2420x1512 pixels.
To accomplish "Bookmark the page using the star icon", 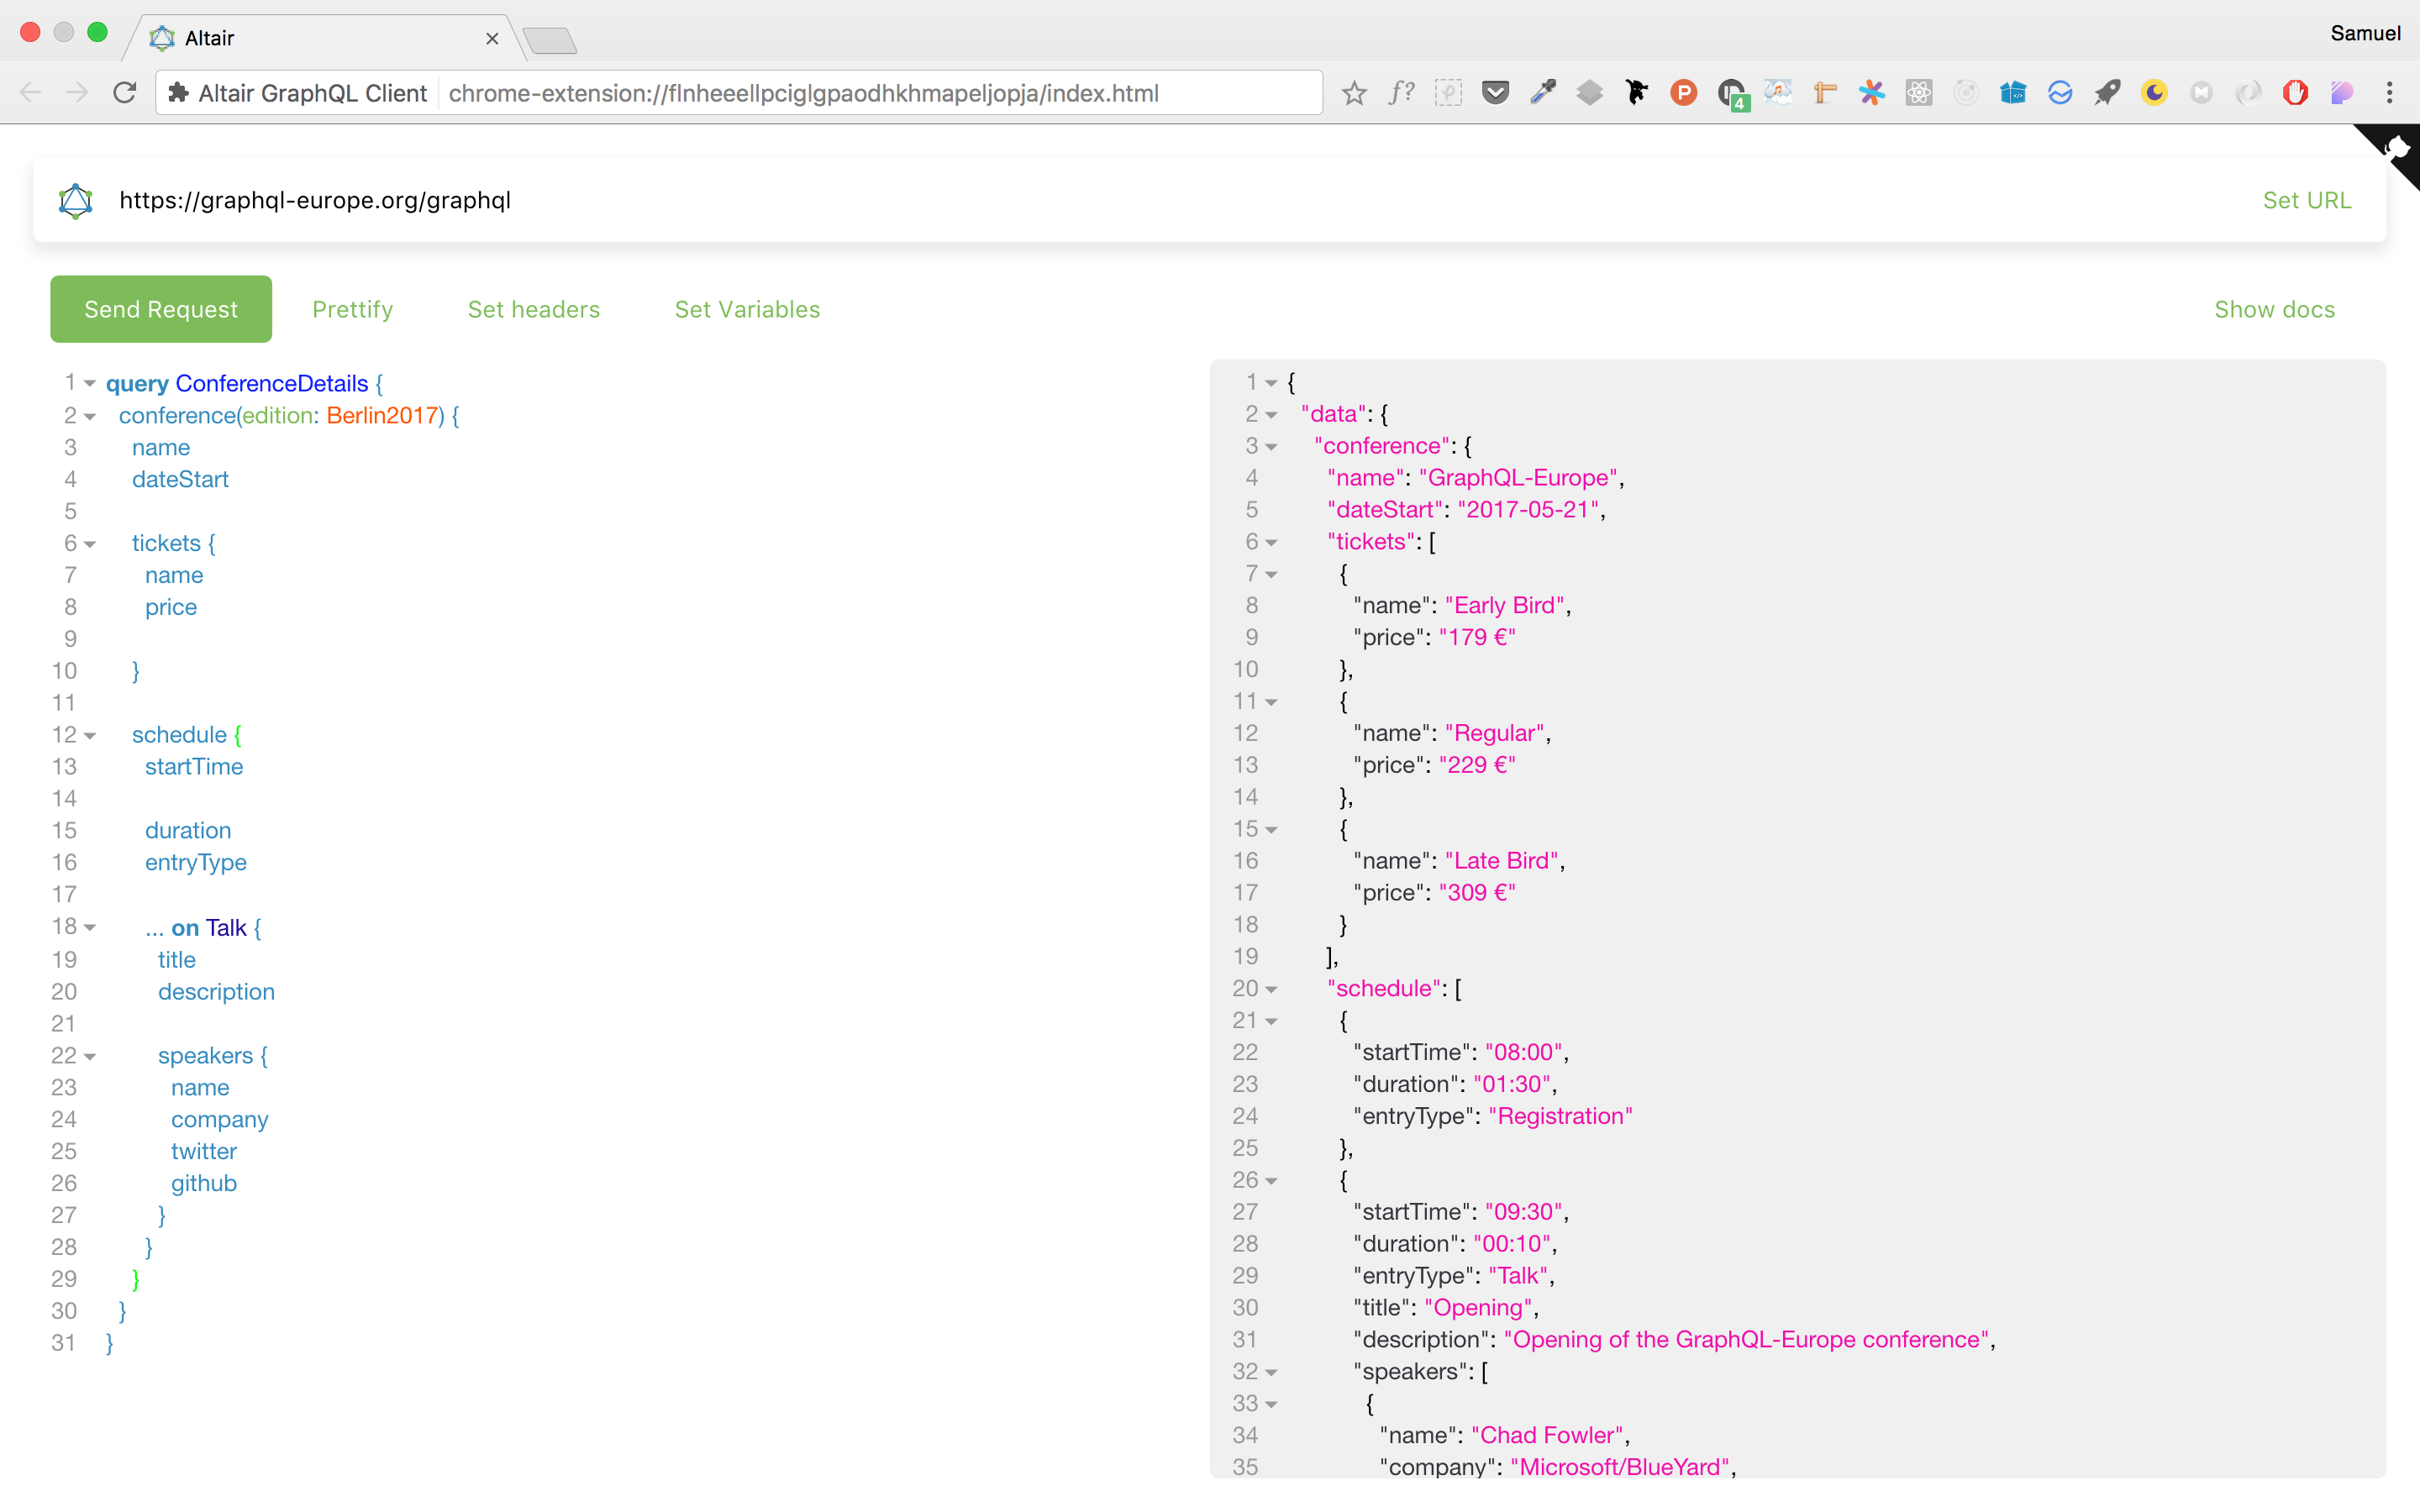I will tap(1355, 92).
